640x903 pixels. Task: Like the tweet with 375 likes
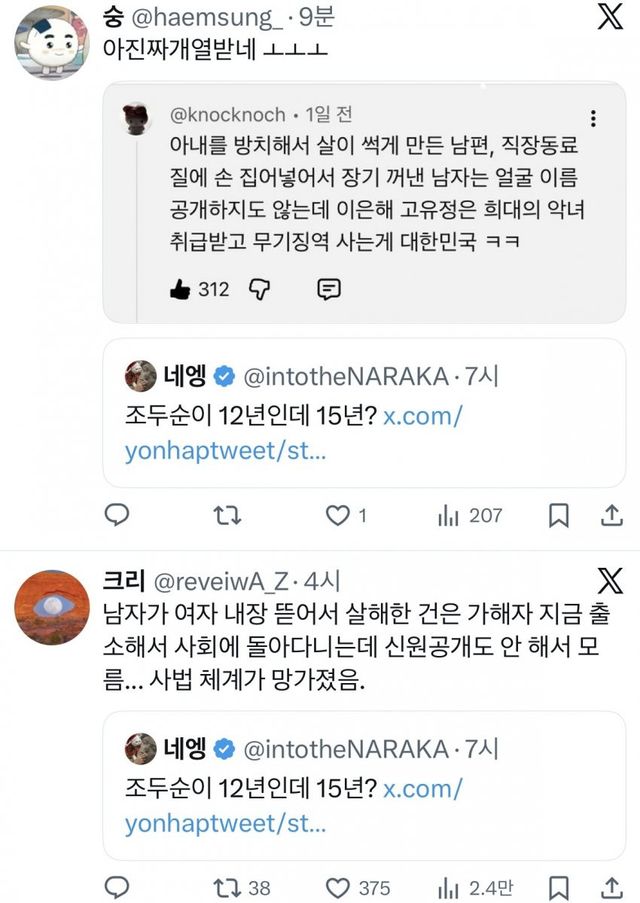[x=338, y=886]
